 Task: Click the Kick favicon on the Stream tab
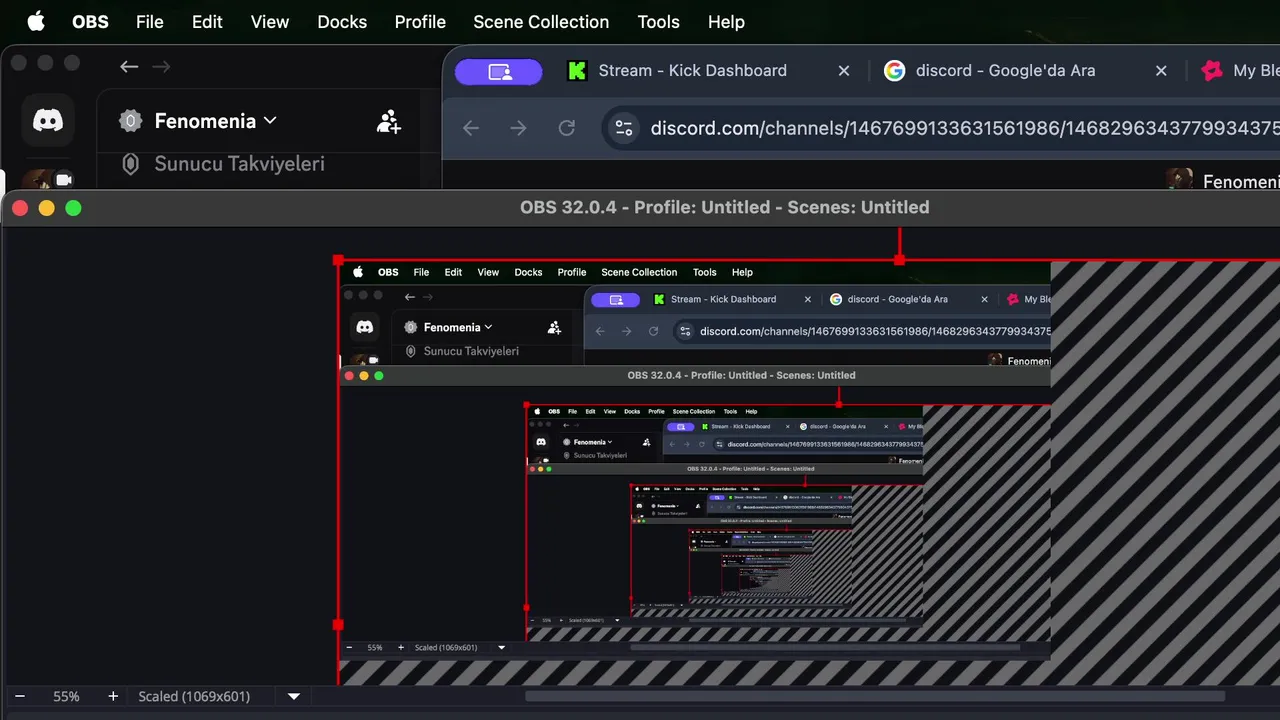[x=577, y=71]
